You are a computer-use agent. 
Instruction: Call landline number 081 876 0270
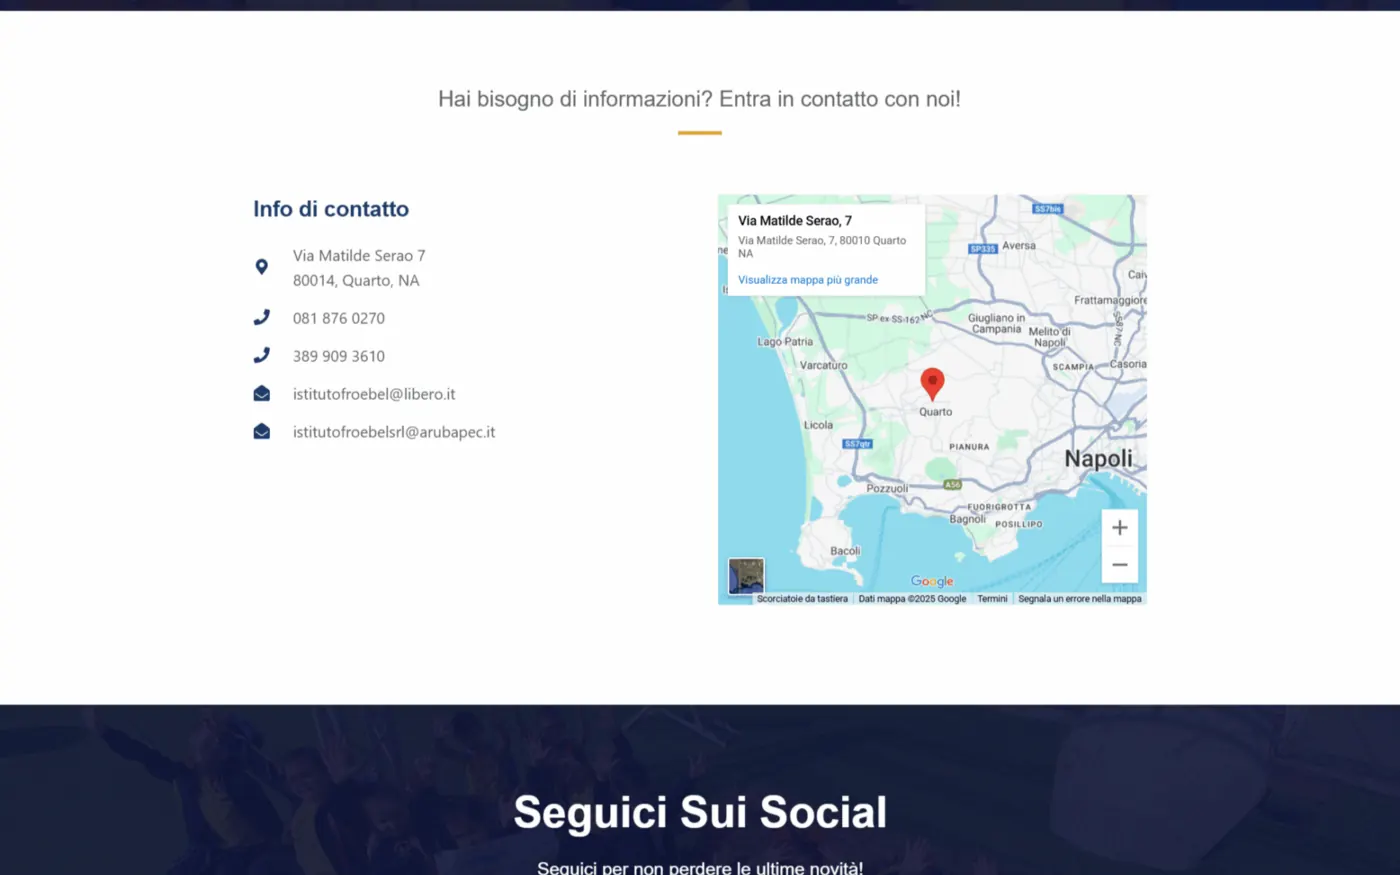click(x=339, y=318)
